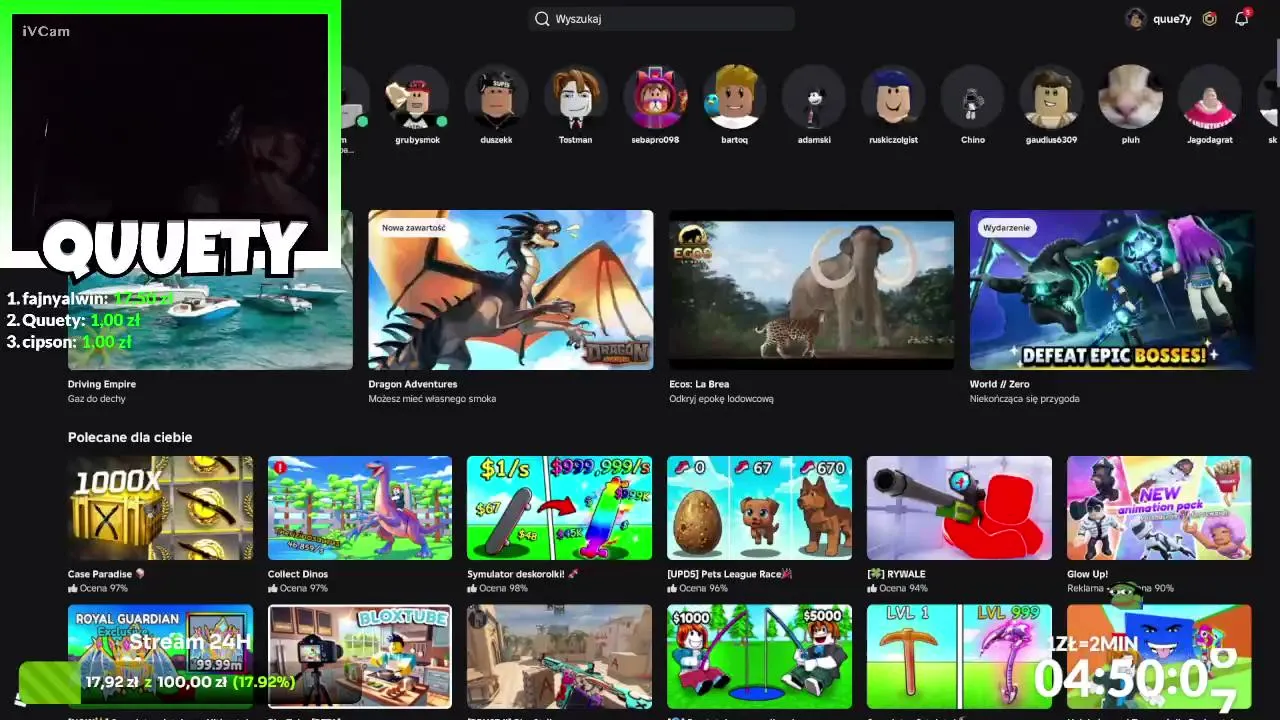Open the Polecane dla ciebie section heading
This screenshot has height=720, width=1280.
point(130,437)
